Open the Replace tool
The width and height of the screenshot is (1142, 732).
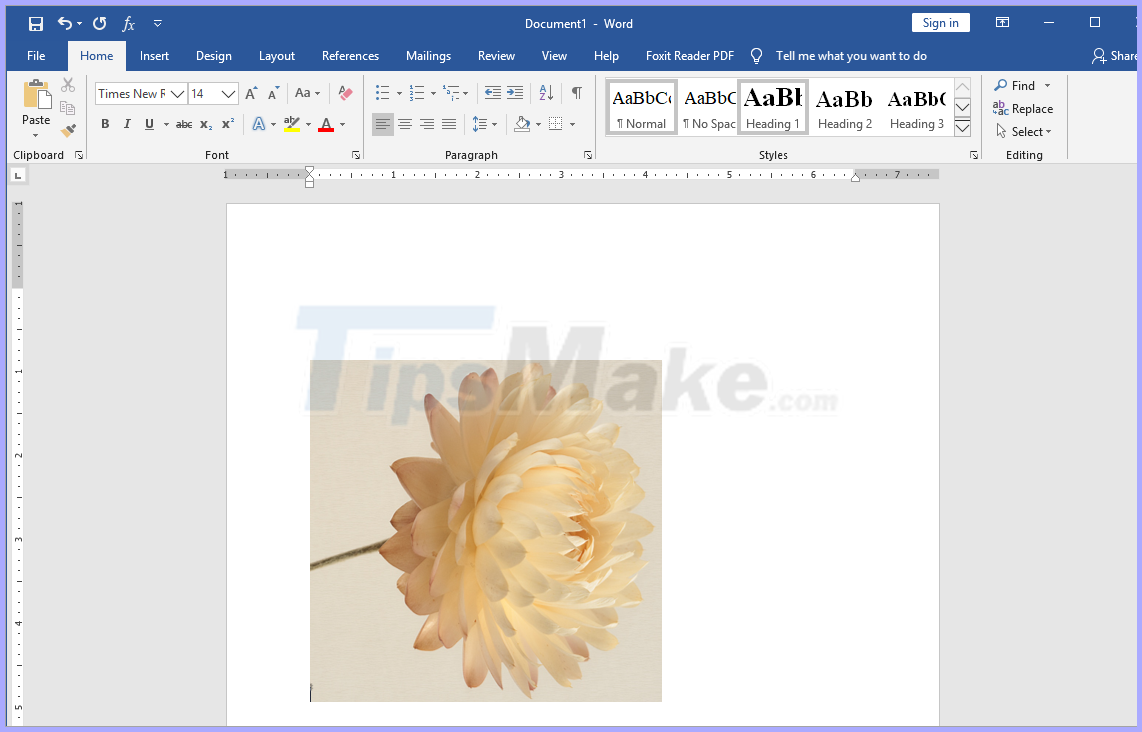coord(1024,108)
